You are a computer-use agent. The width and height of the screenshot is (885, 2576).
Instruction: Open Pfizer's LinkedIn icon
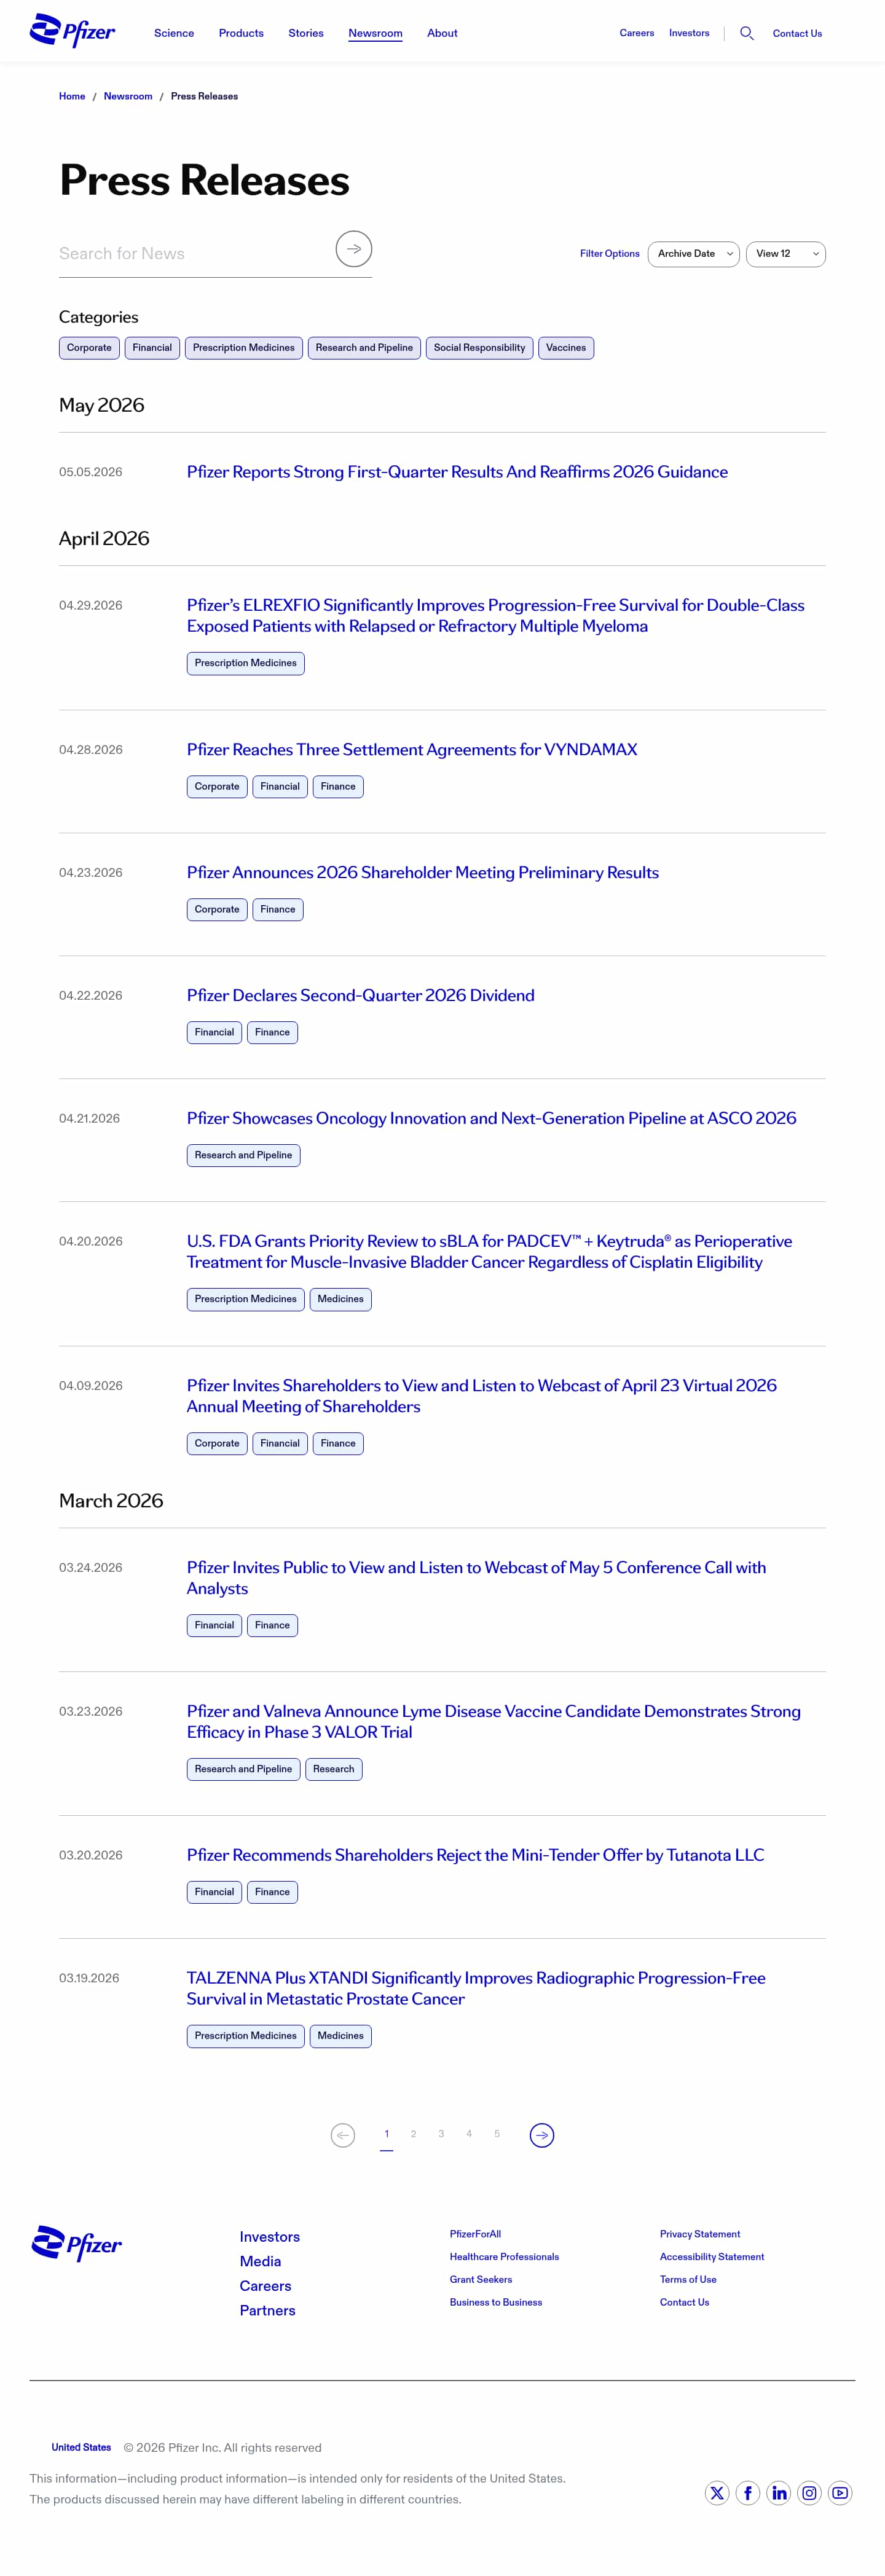(779, 2493)
